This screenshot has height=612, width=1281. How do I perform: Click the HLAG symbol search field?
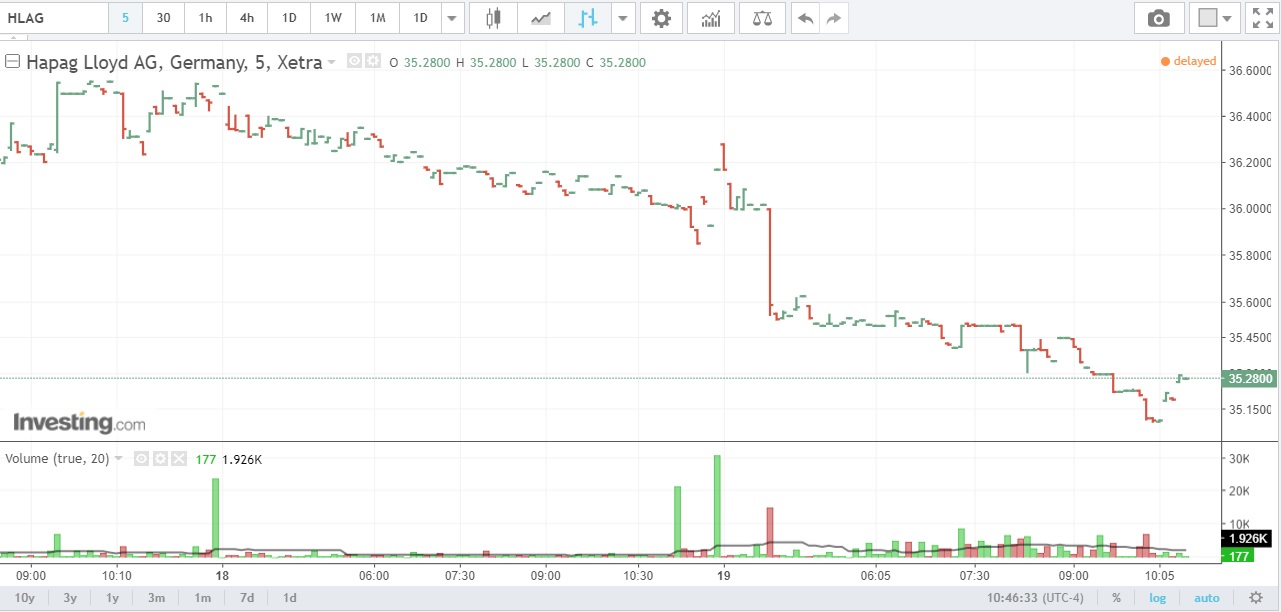(x=54, y=18)
